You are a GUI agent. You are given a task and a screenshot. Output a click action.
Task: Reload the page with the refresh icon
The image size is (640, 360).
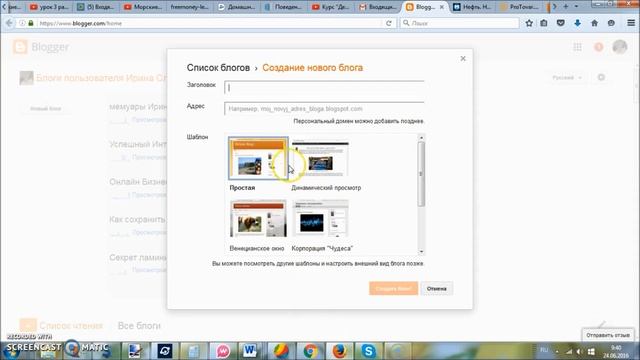tap(389, 23)
